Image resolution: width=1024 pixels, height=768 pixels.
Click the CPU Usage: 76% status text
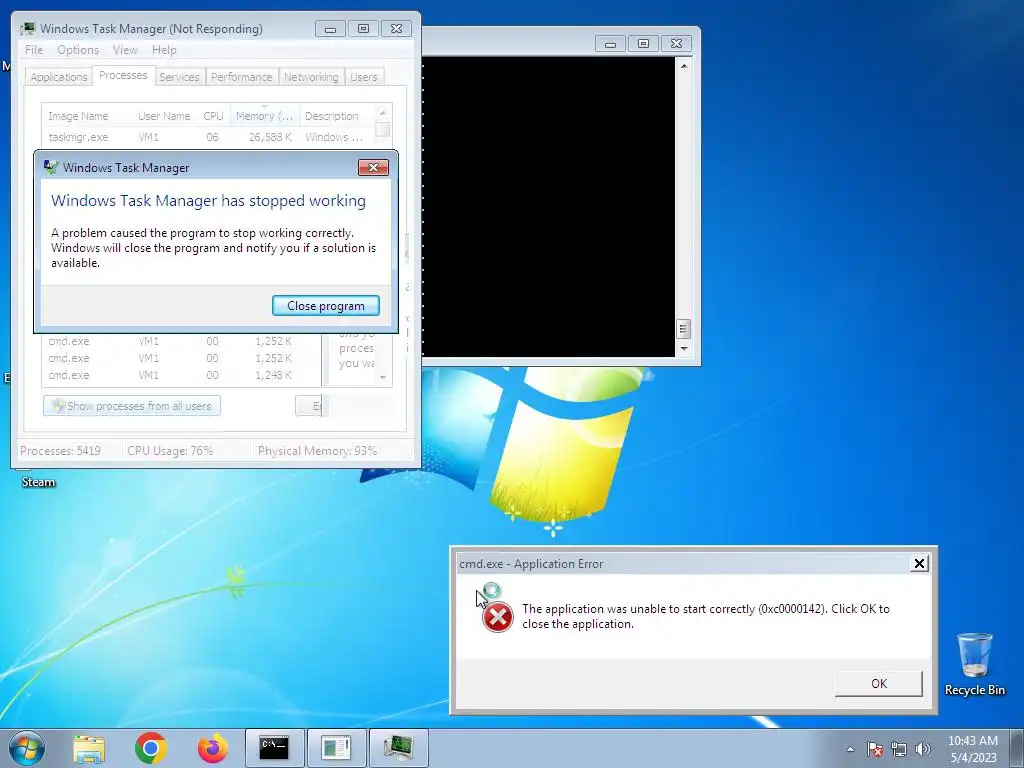(x=170, y=451)
